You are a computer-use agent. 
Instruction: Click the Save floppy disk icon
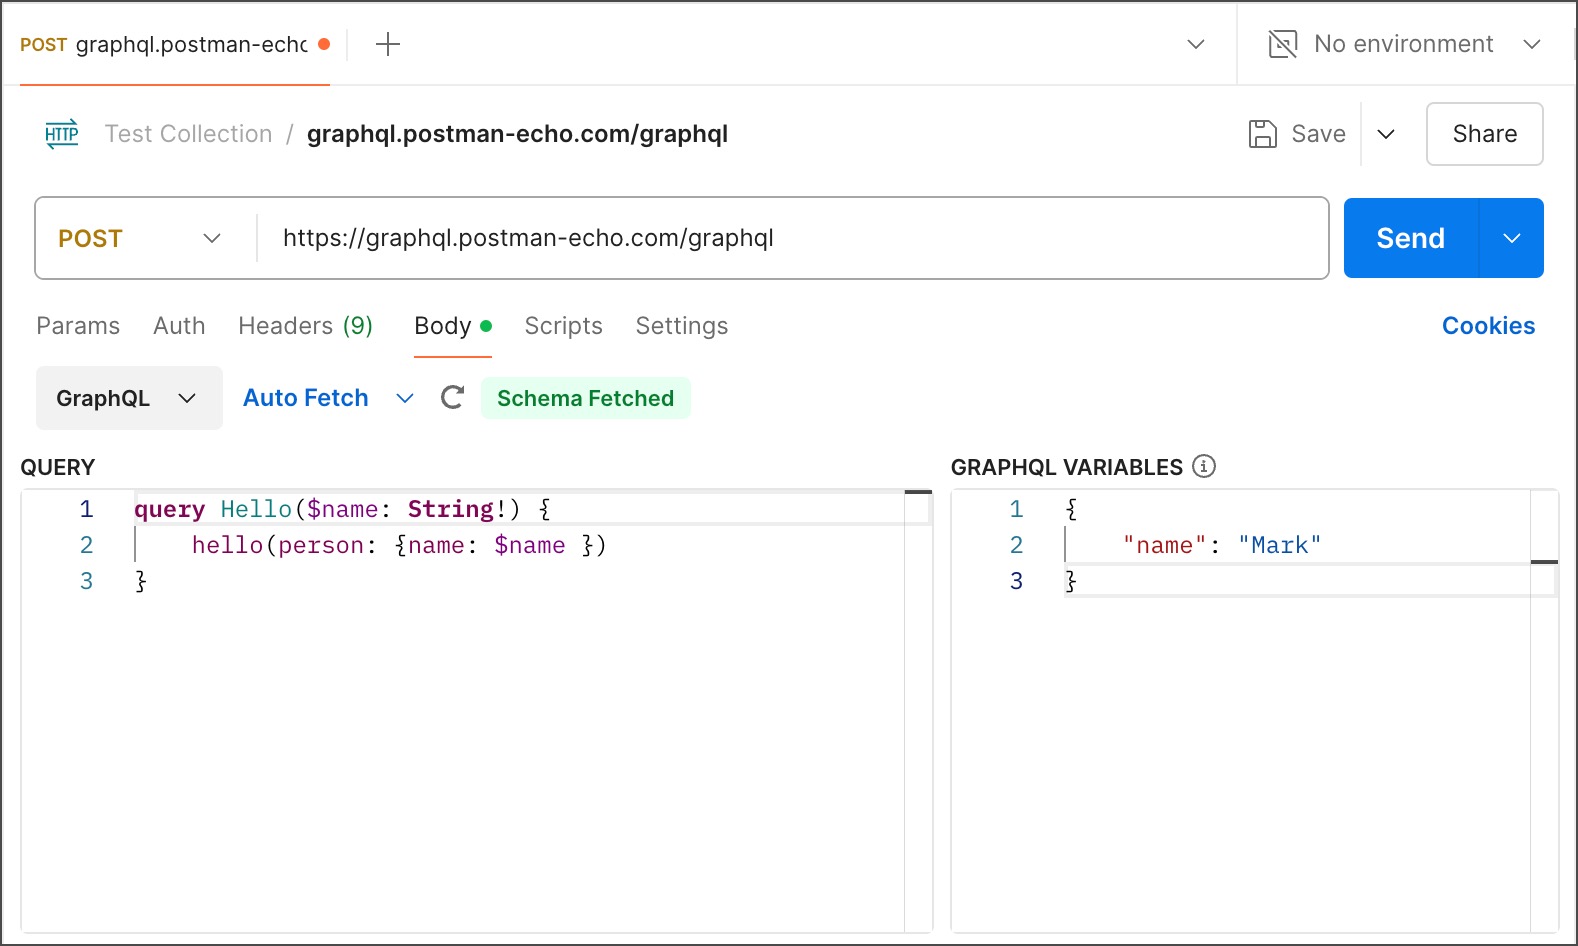click(1263, 134)
